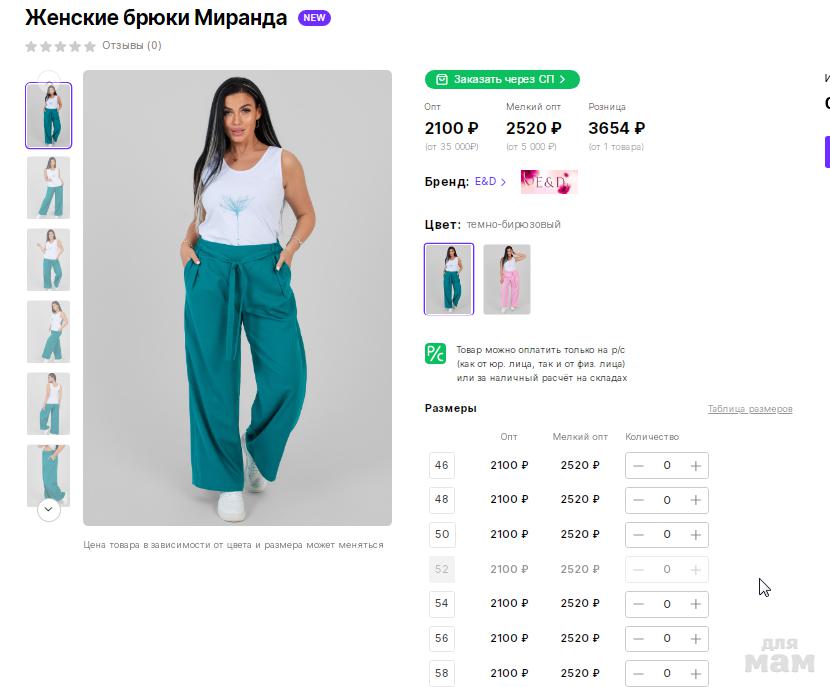Image resolution: width=830 pixels, height=687 pixels.
Task: Increase quantity for size 54
Action: tap(696, 604)
